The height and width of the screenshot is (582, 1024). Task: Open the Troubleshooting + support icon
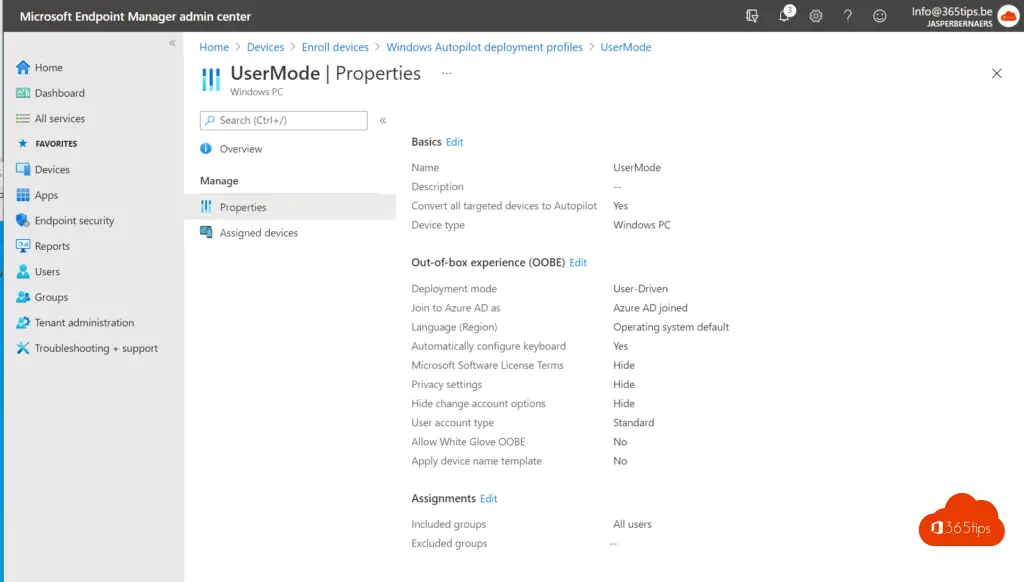pyautogui.click(x=23, y=348)
